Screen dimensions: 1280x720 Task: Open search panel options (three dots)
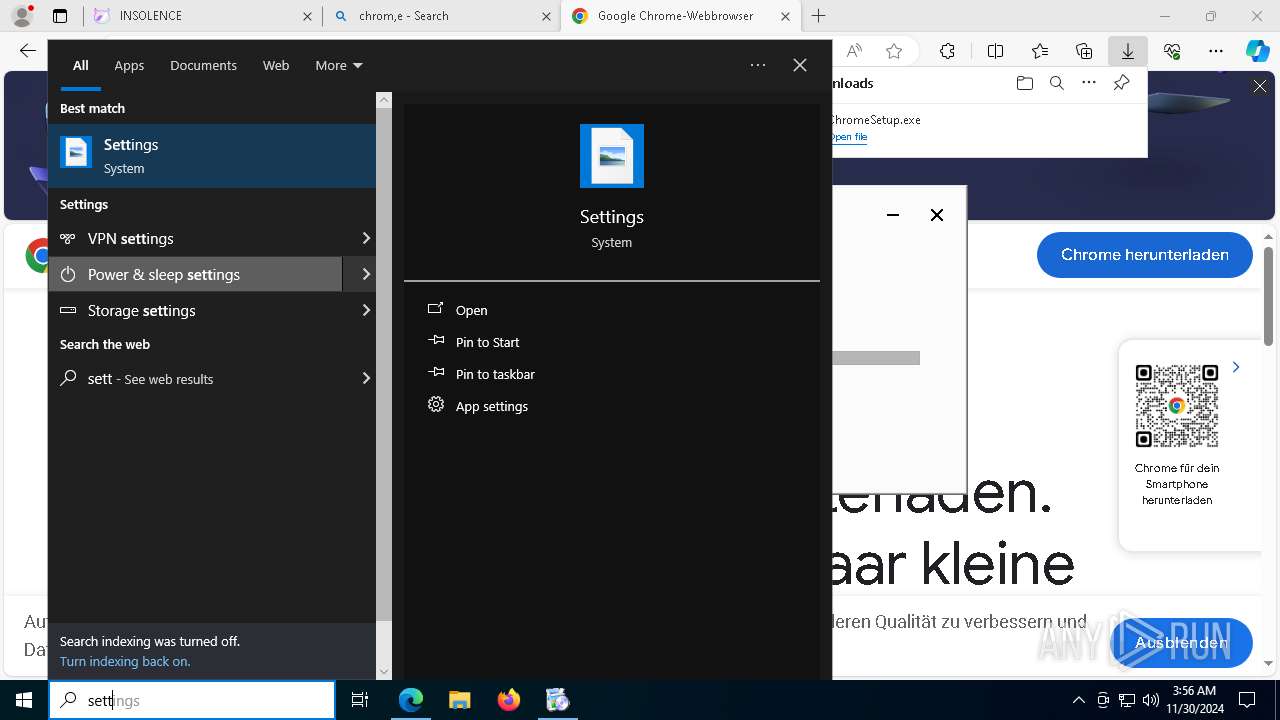coord(758,65)
